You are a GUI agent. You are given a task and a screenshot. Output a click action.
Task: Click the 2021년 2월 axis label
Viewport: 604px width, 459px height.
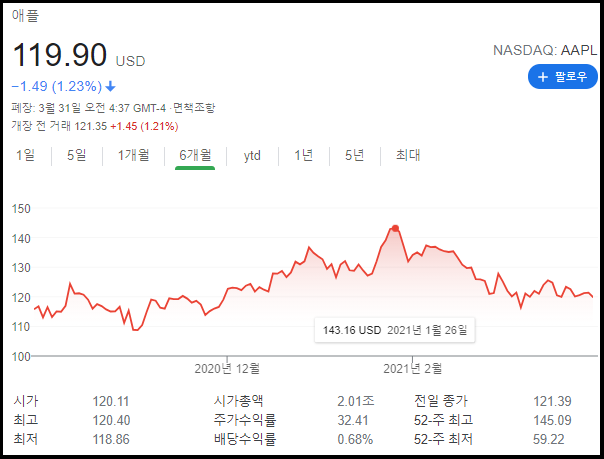point(413,369)
